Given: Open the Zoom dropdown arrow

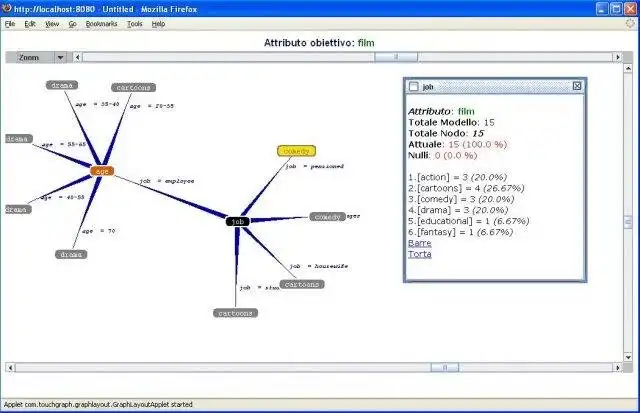Looking at the screenshot, I should (60, 58).
